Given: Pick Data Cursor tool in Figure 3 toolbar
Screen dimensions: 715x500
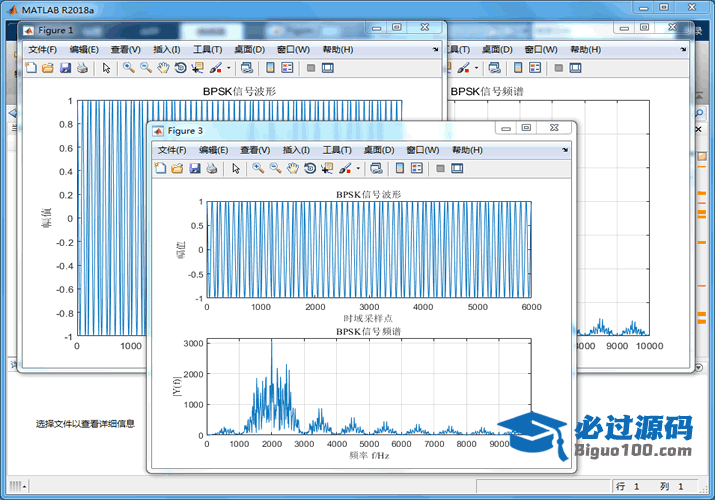Looking at the screenshot, I should 327,169.
